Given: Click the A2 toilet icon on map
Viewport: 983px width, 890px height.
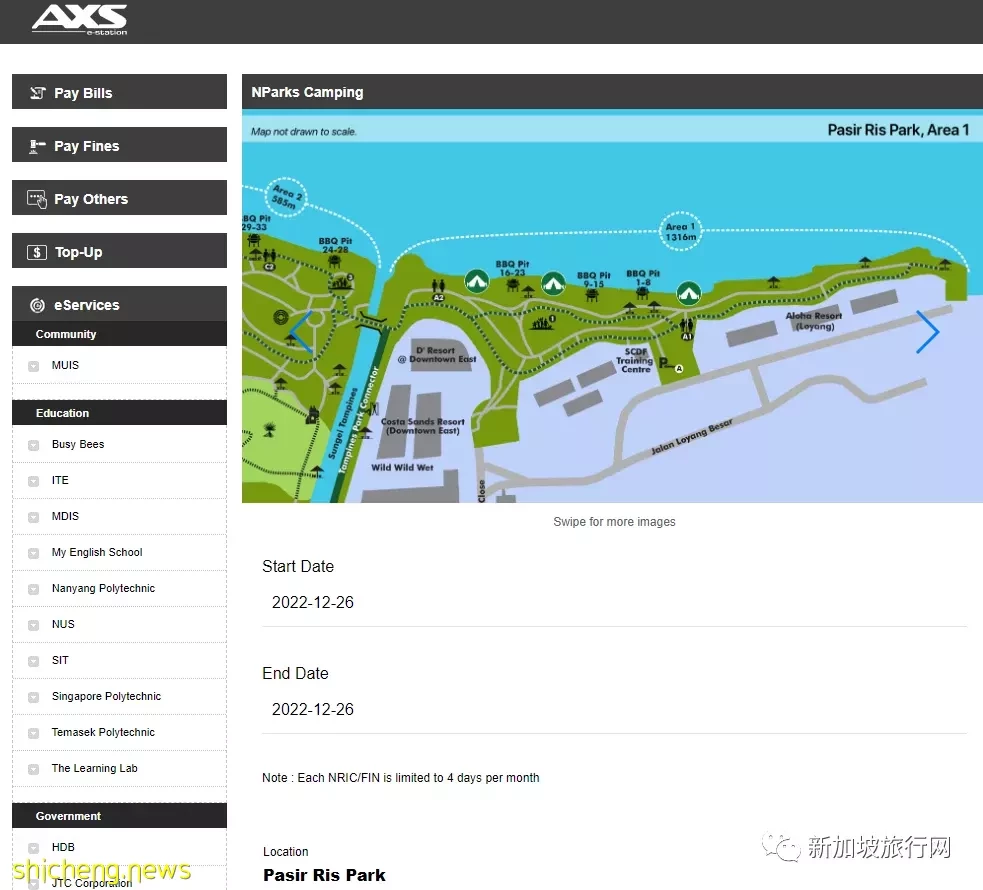Looking at the screenshot, I should click(438, 290).
